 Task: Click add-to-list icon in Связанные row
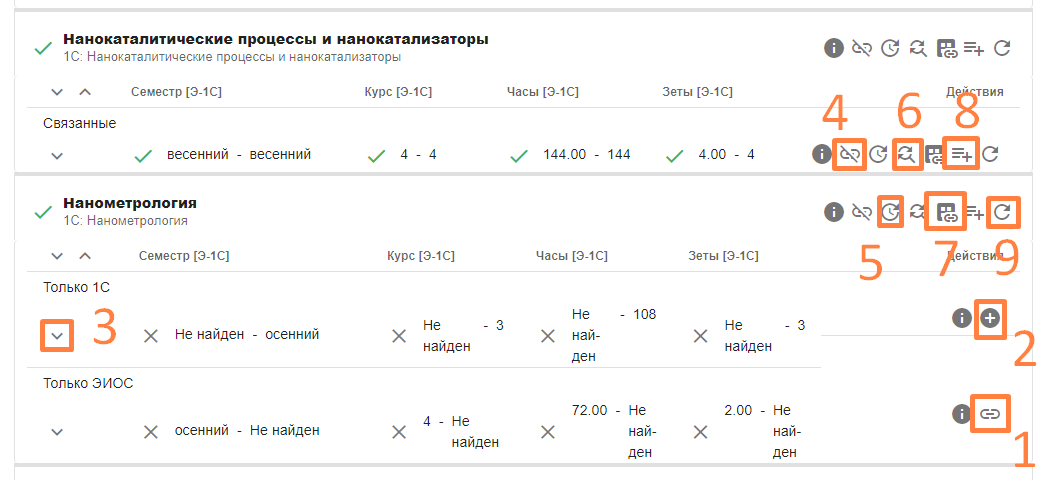963,154
